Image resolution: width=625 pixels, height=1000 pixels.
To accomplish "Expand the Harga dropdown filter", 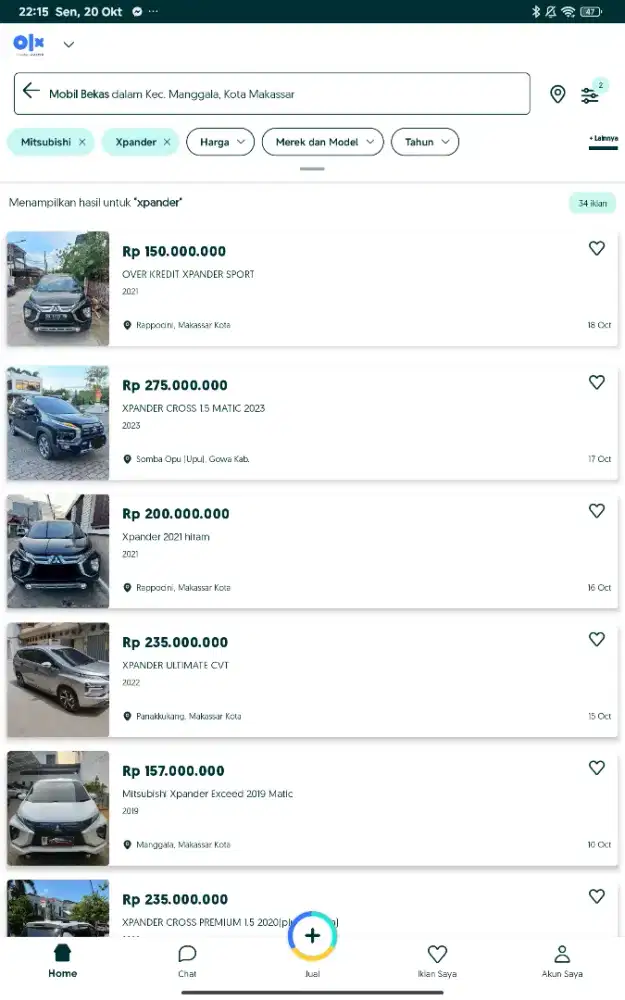I will [x=221, y=142].
